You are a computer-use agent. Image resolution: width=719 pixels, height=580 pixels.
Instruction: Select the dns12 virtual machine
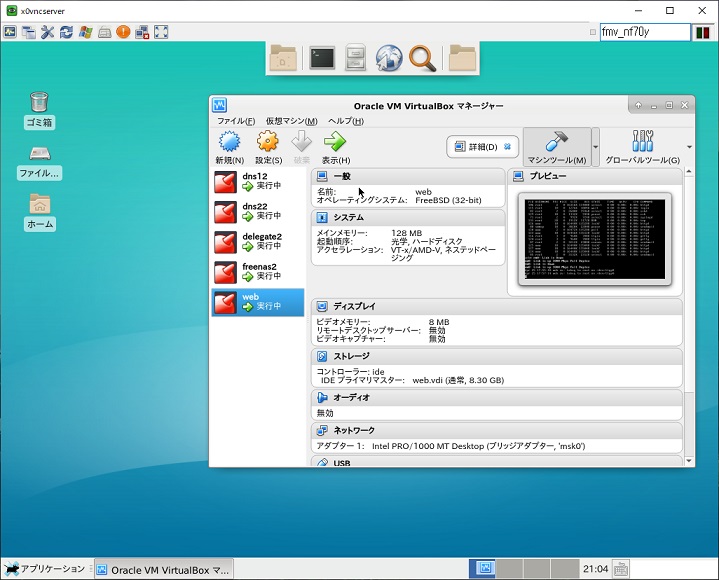click(x=258, y=182)
